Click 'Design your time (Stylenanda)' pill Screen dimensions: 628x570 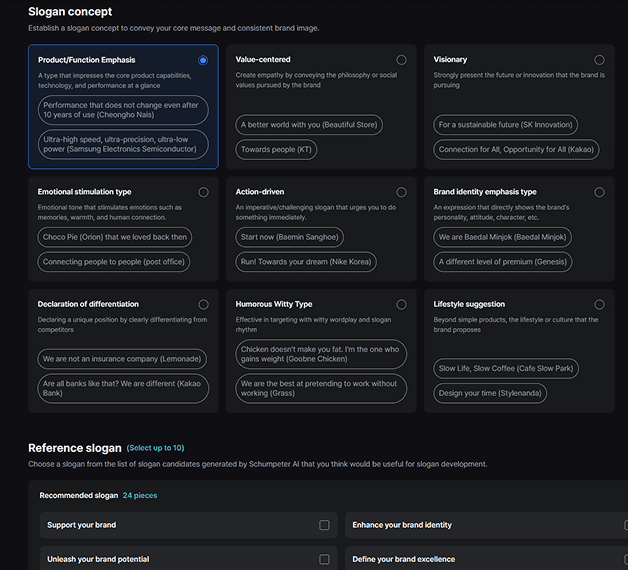tap(490, 393)
